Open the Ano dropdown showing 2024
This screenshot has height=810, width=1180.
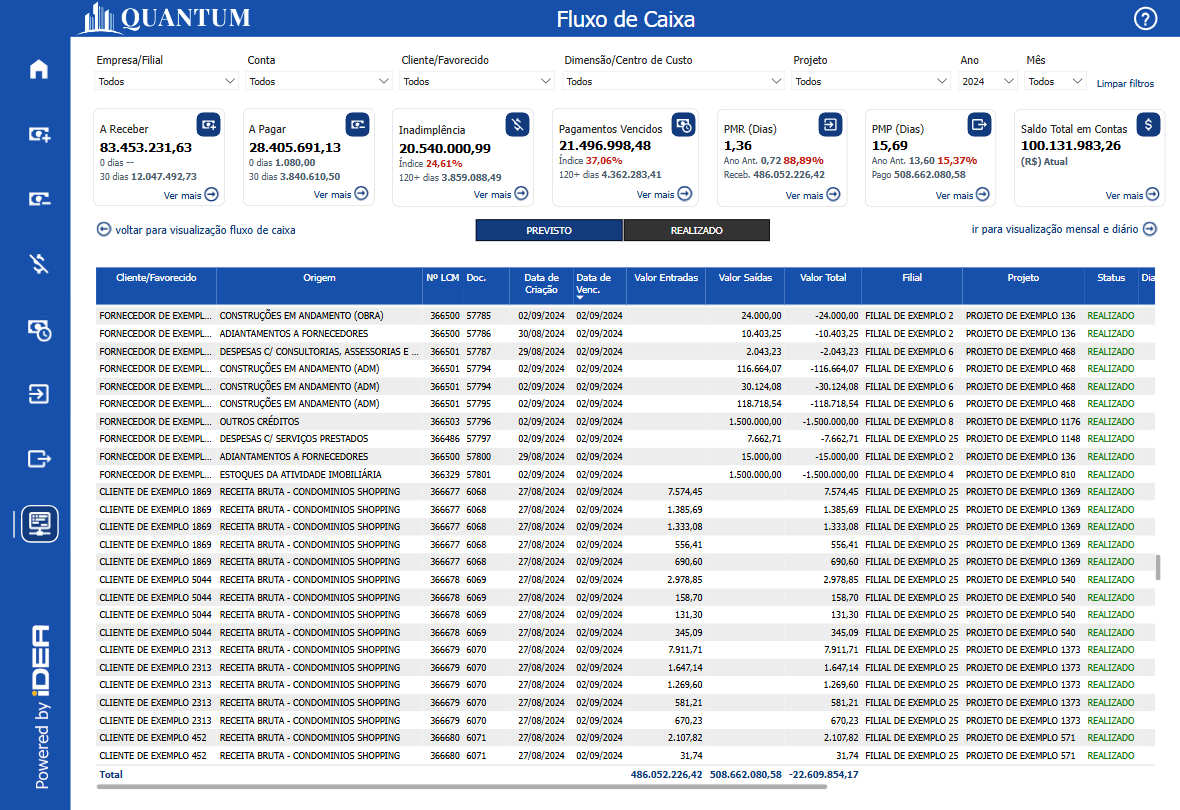[x=987, y=81]
